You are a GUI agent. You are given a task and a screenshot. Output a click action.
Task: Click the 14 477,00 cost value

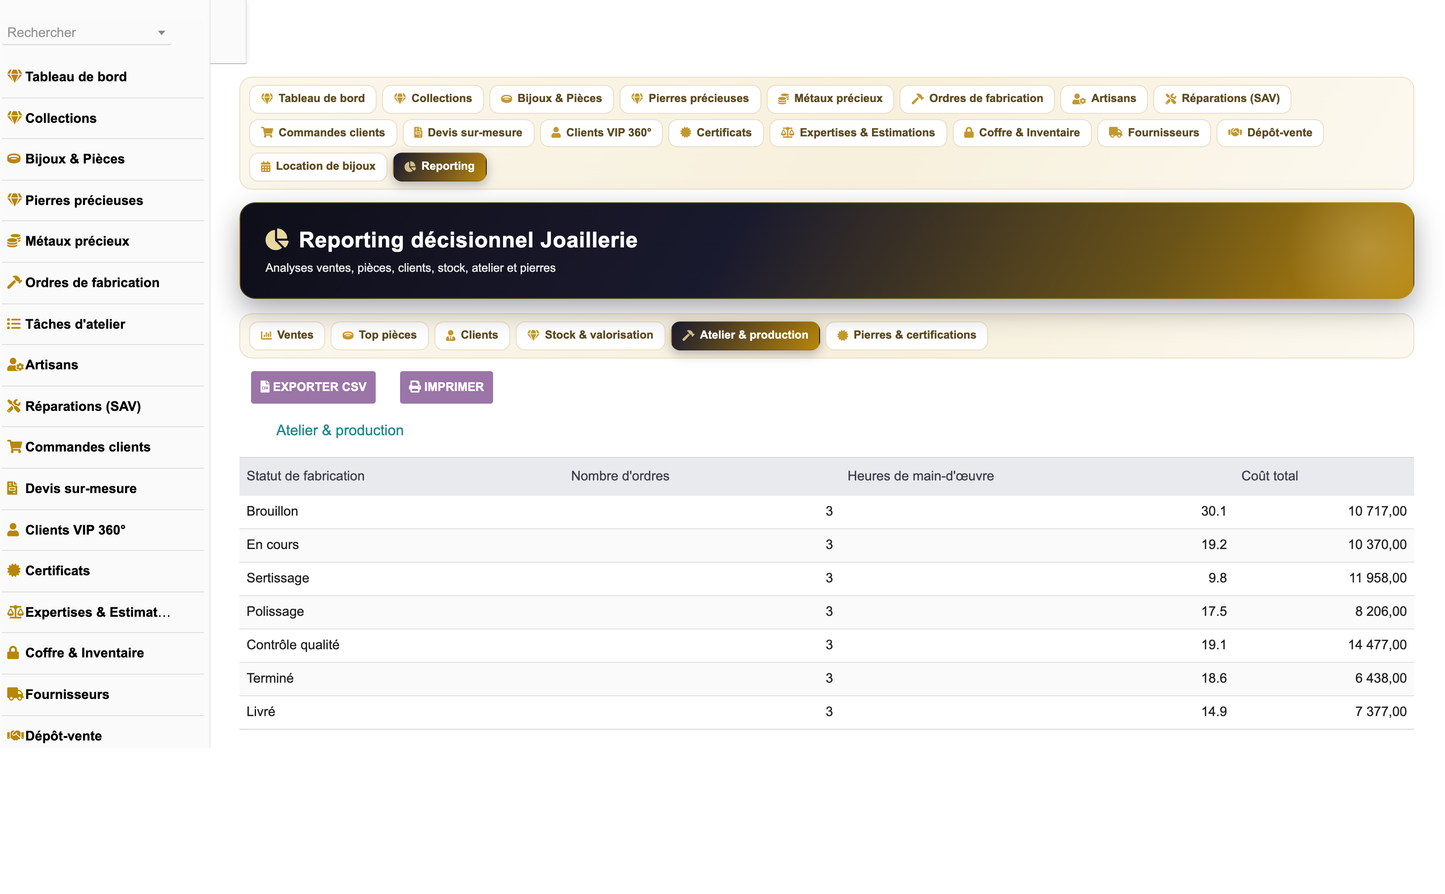point(1377,645)
